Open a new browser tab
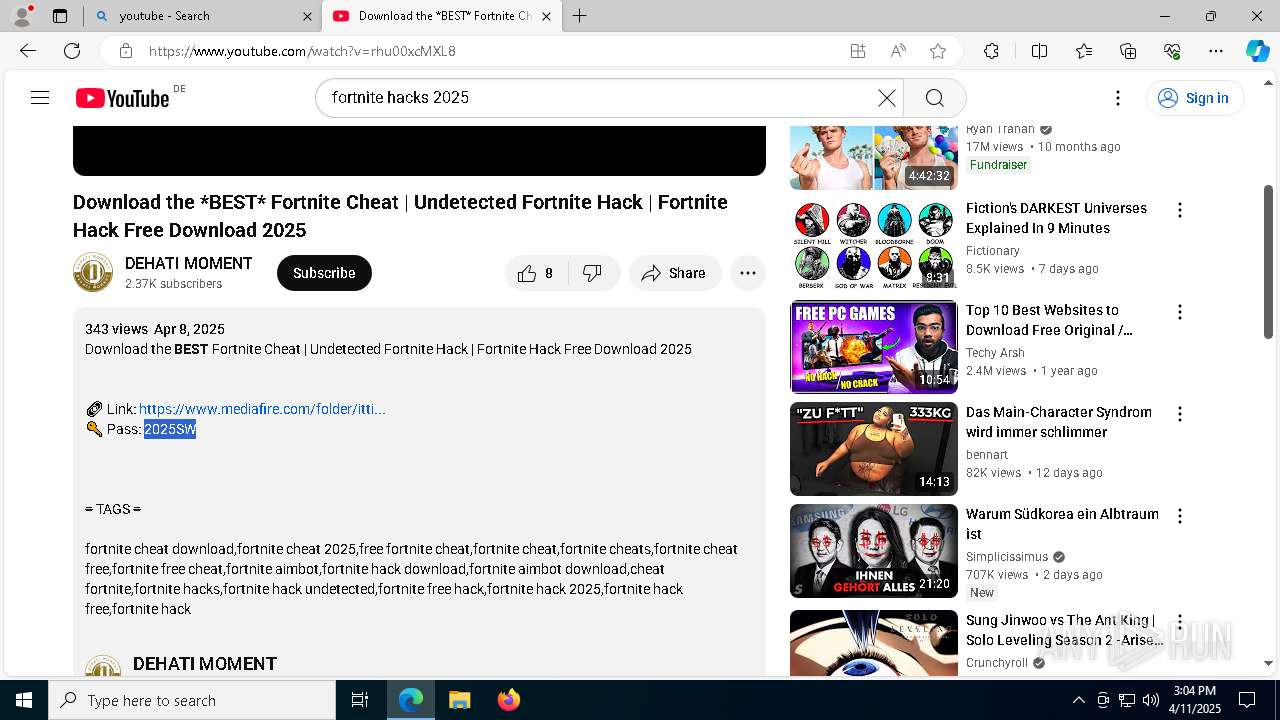The height and width of the screenshot is (720, 1280). [579, 16]
